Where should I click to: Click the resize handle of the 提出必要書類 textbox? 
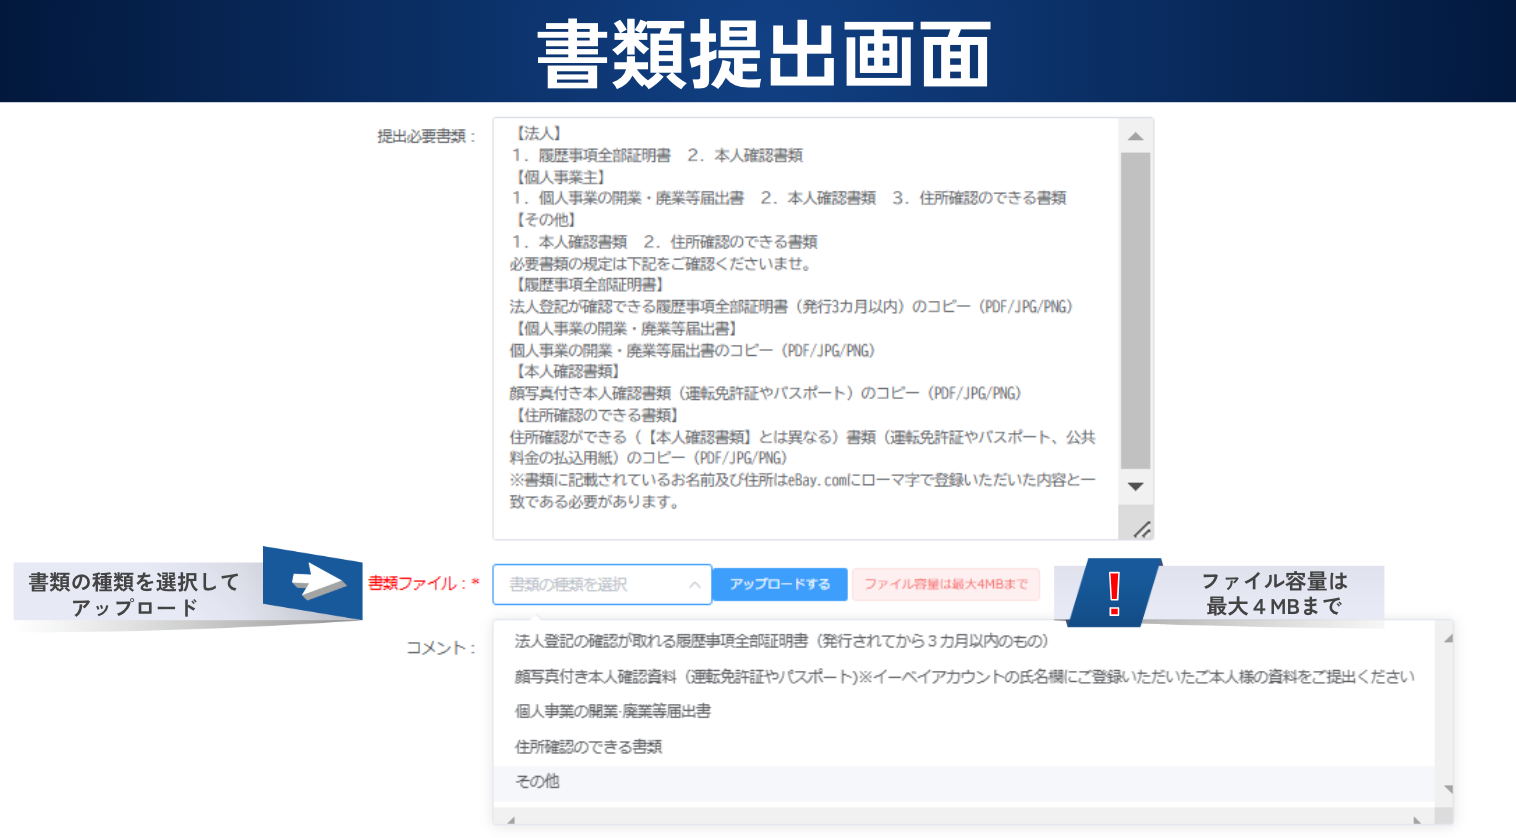click(x=1141, y=529)
